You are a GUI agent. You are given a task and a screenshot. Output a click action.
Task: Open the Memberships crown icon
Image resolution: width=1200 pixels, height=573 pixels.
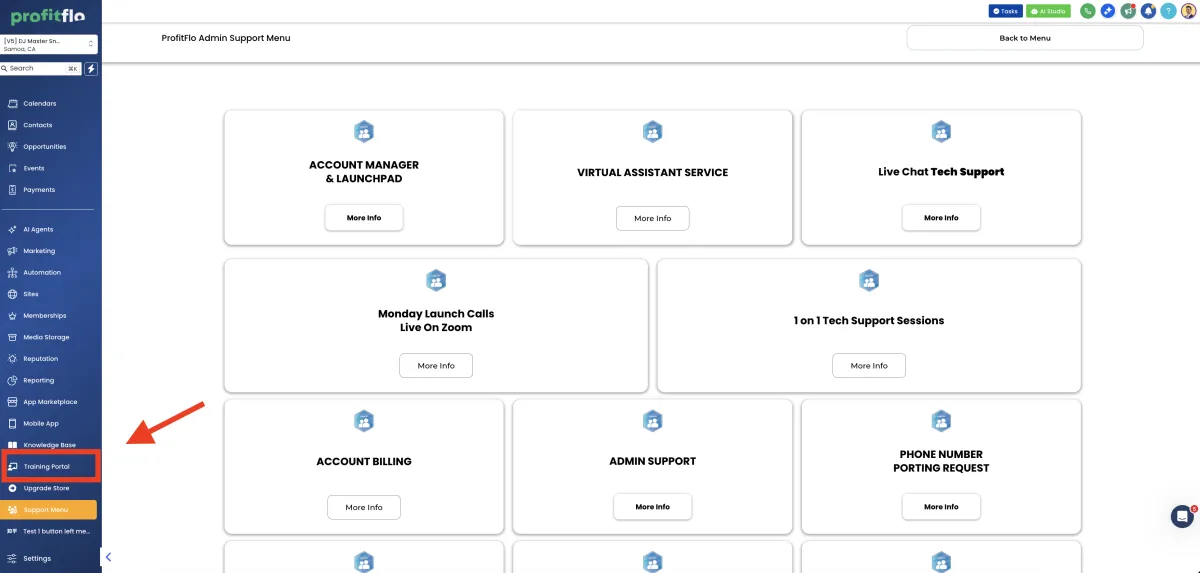pos(12,316)
